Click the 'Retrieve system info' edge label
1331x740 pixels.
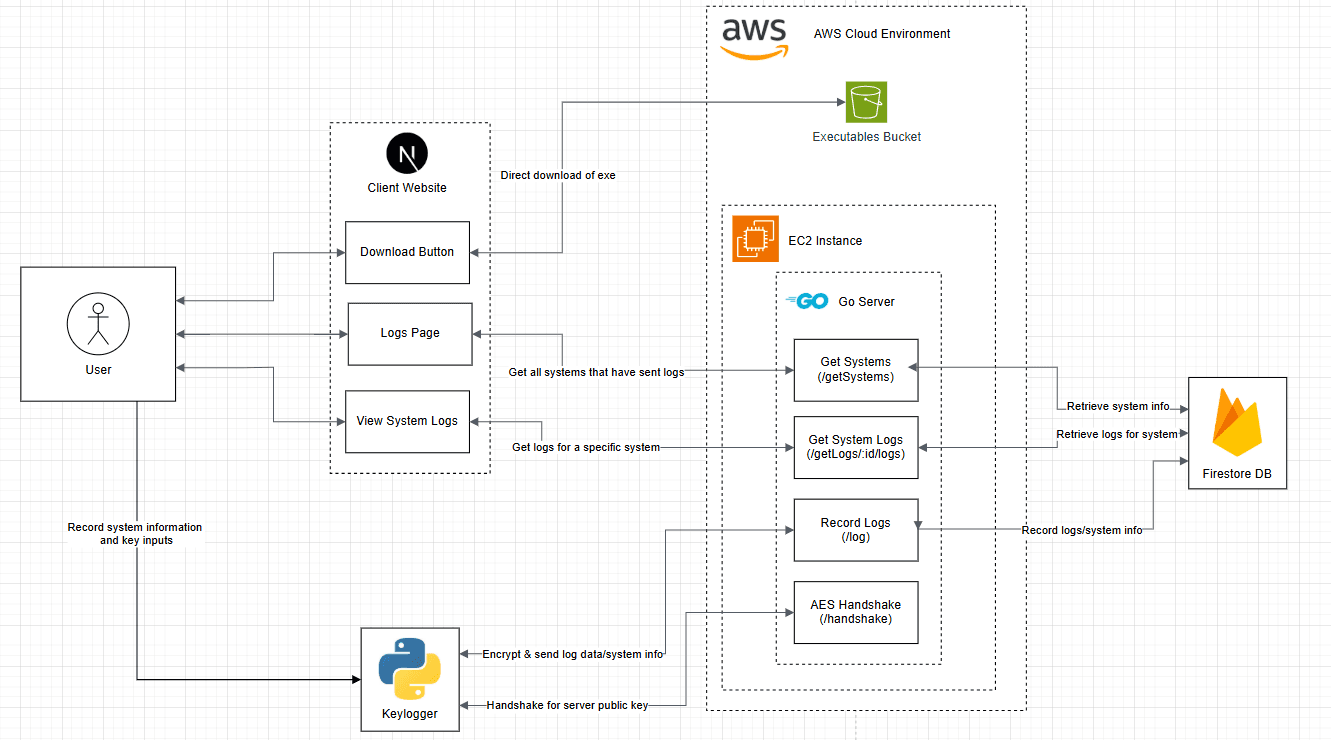pos(1117,406)
